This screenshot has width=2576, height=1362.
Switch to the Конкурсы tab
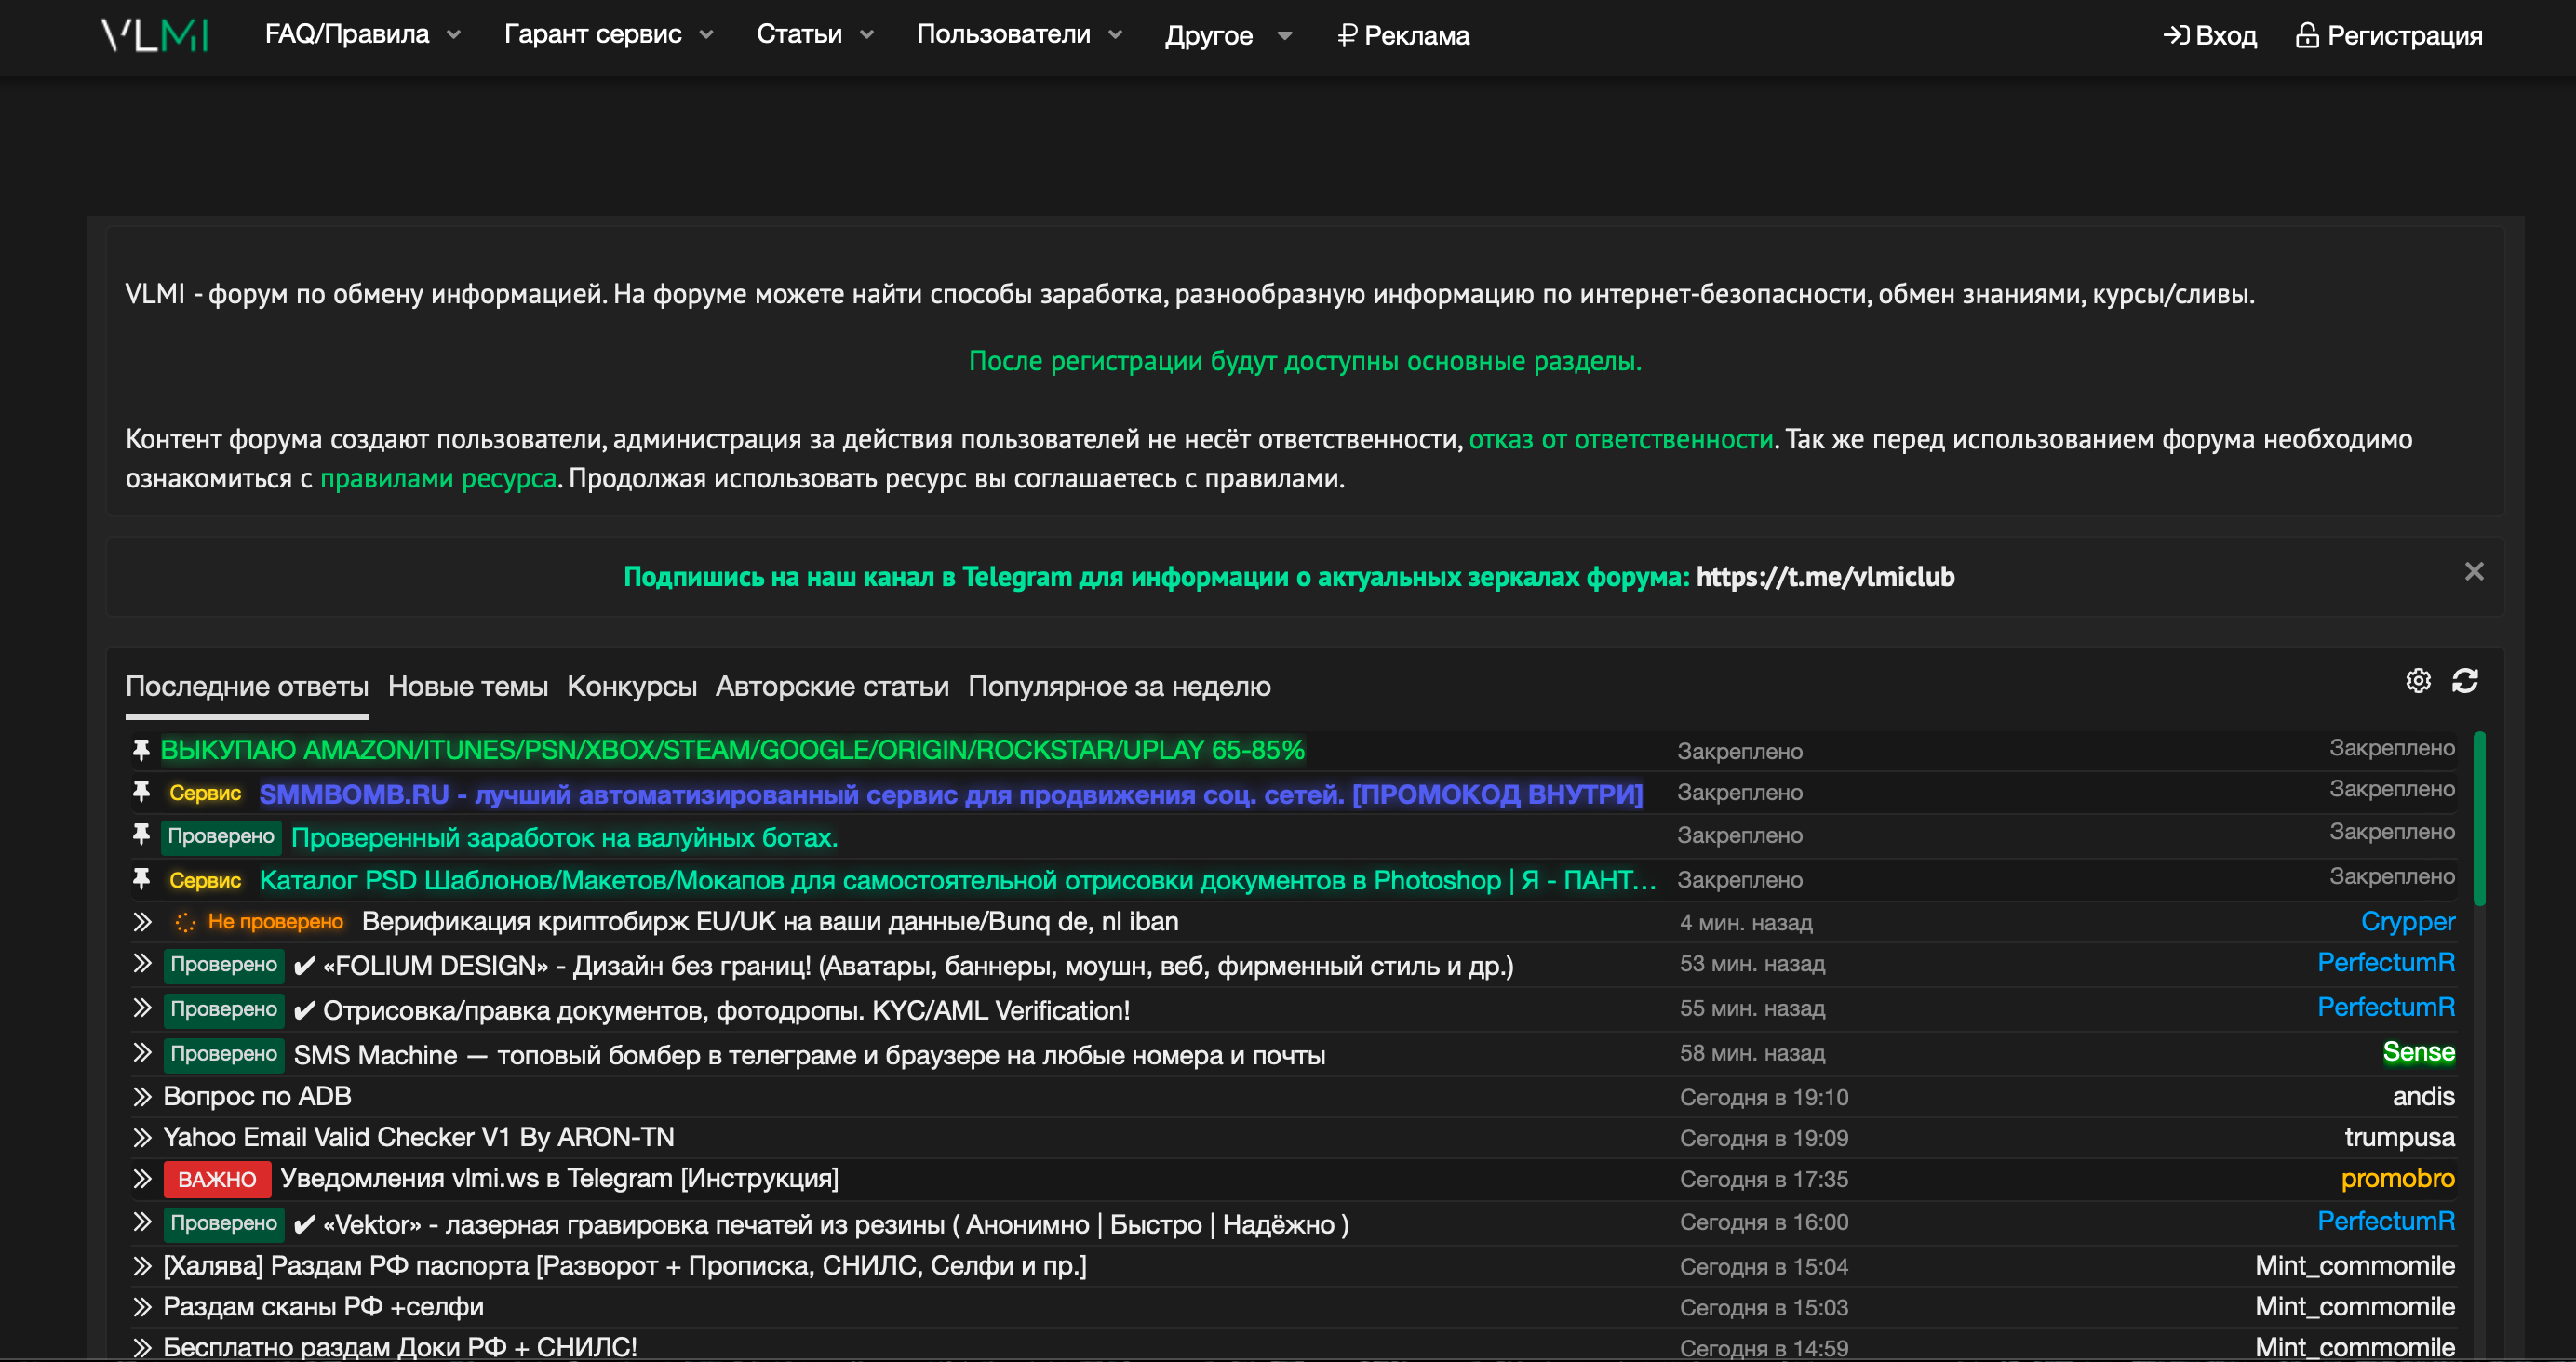click(x=632, y=687)
